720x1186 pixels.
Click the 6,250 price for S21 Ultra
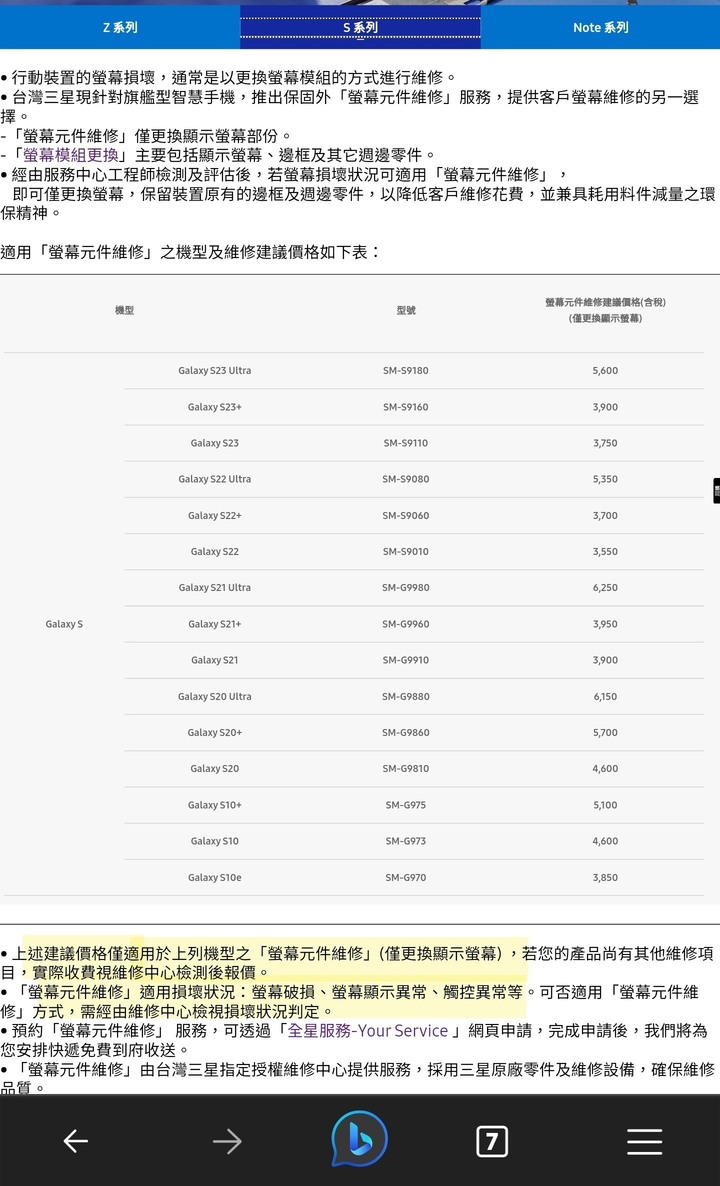coord(605,588)
